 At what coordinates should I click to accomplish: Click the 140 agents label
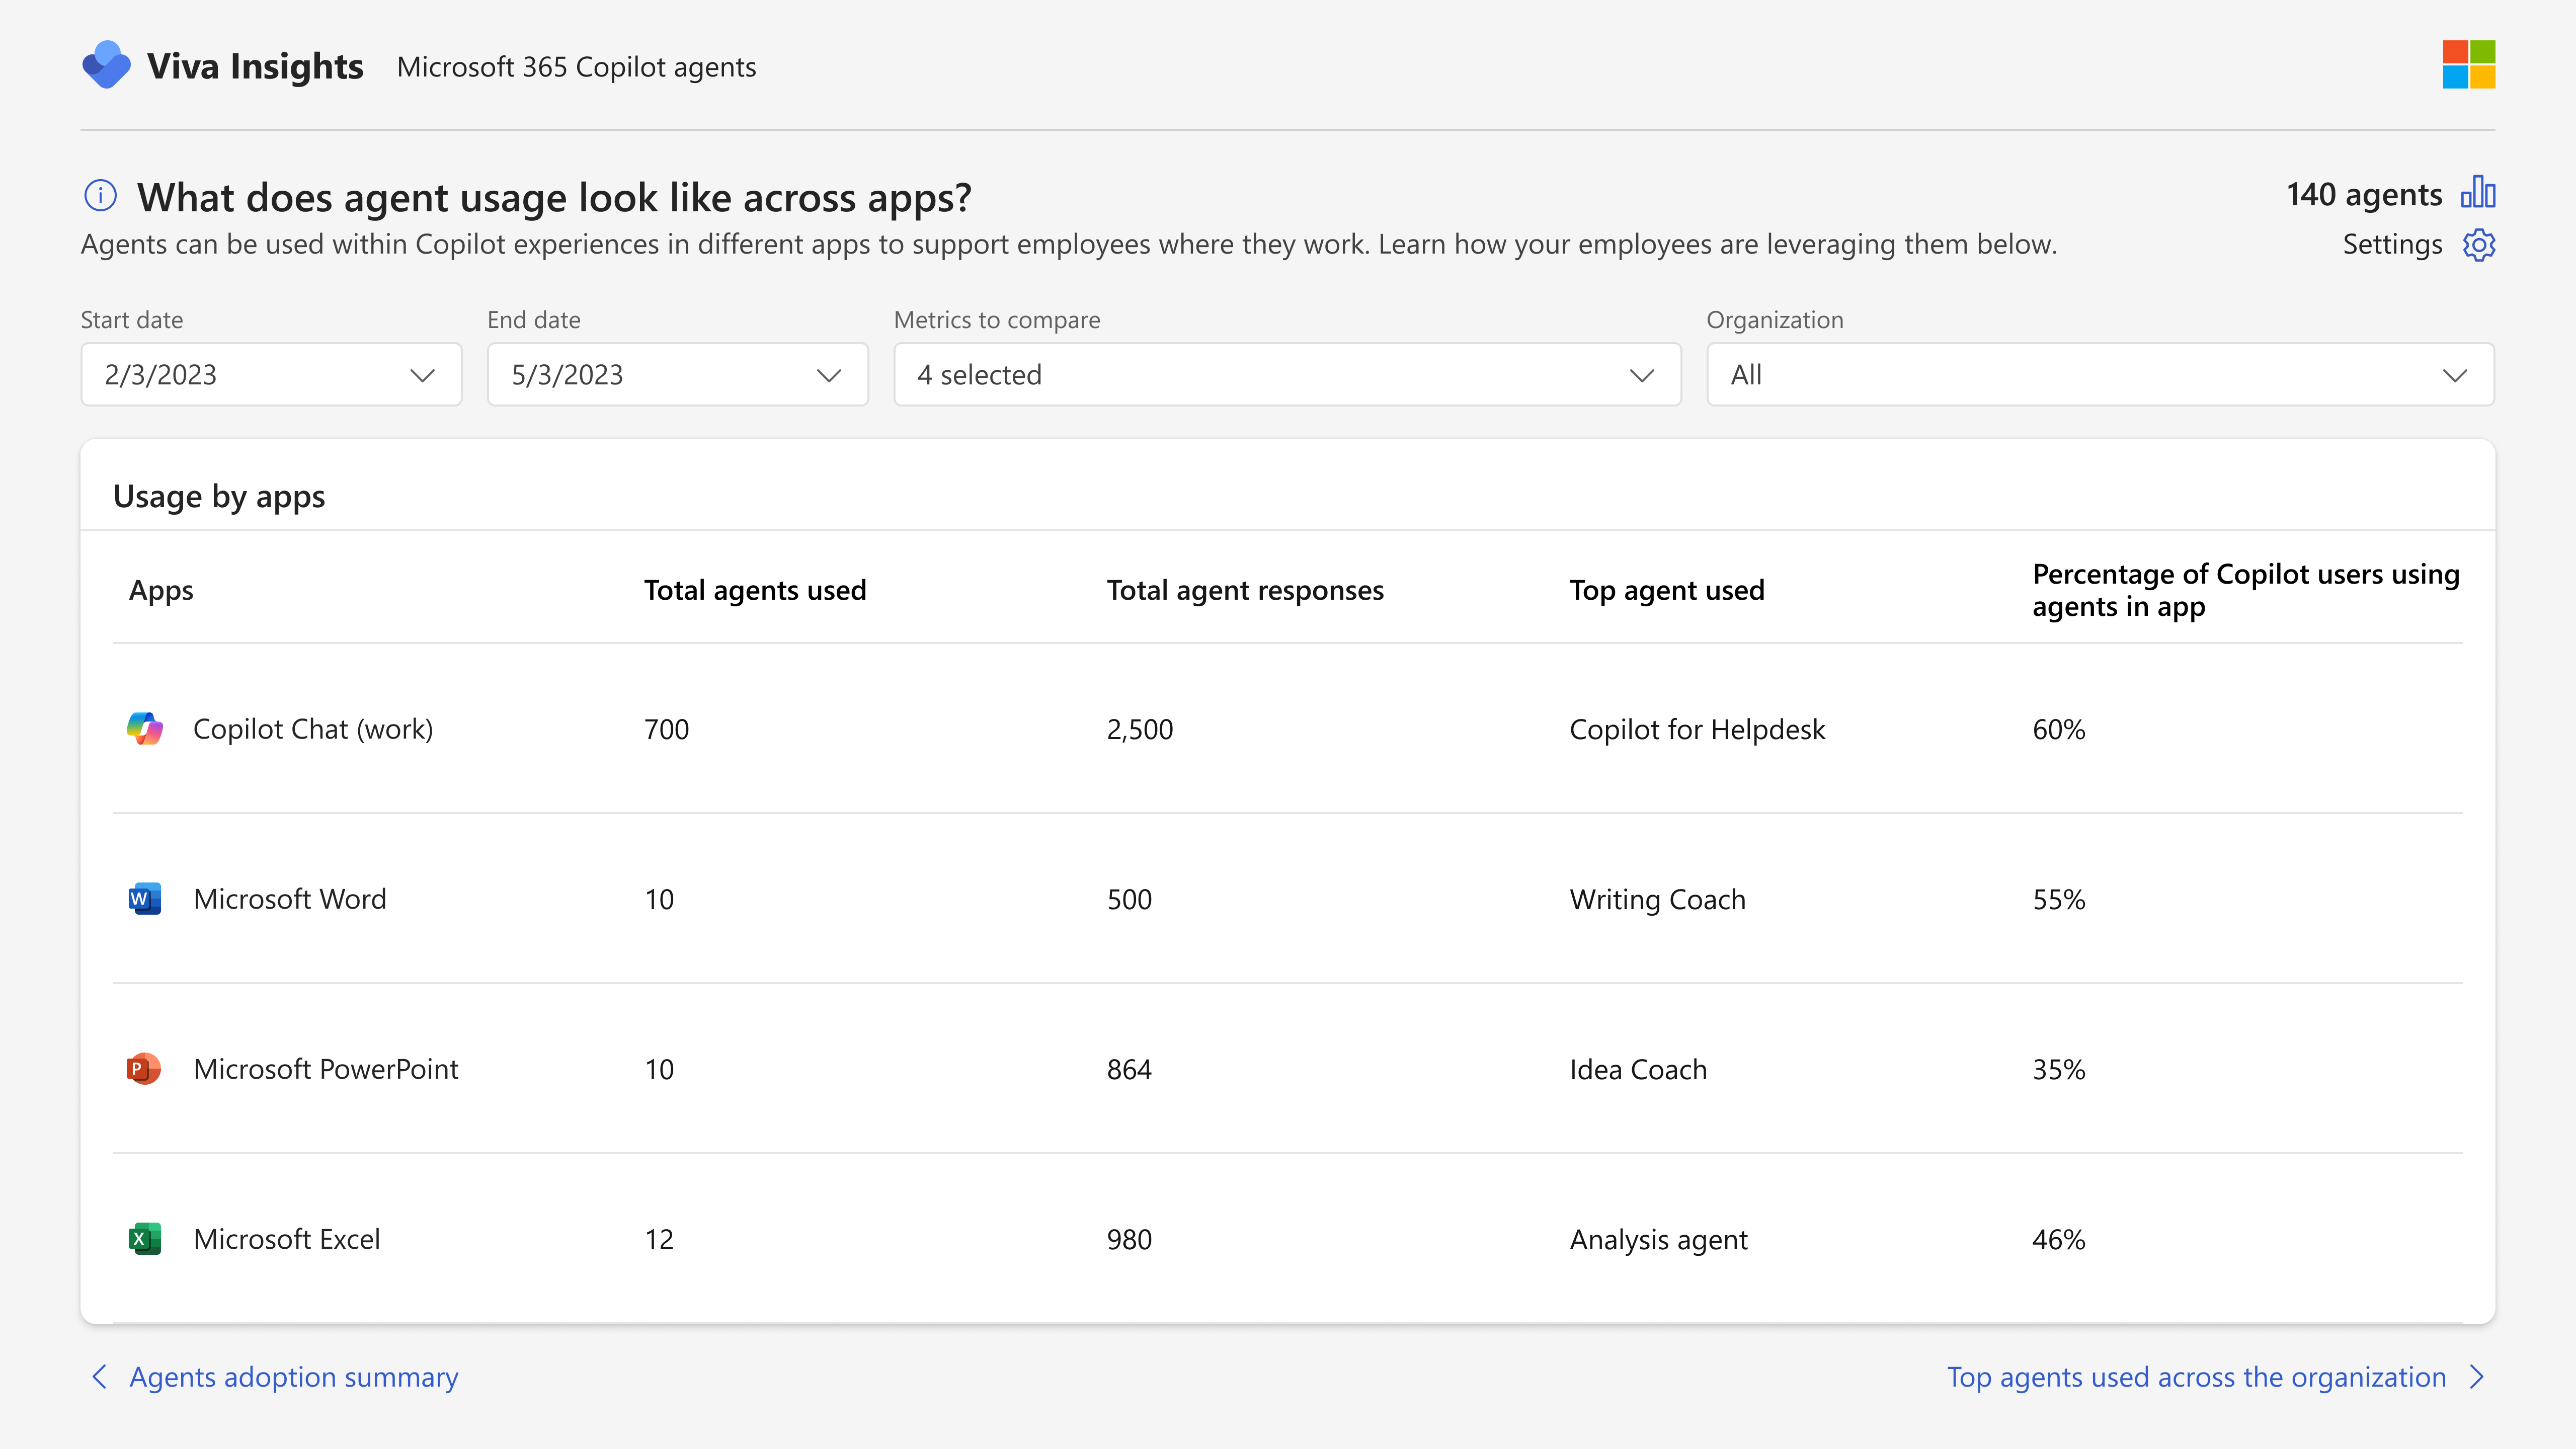click(x=2364, y=194)
